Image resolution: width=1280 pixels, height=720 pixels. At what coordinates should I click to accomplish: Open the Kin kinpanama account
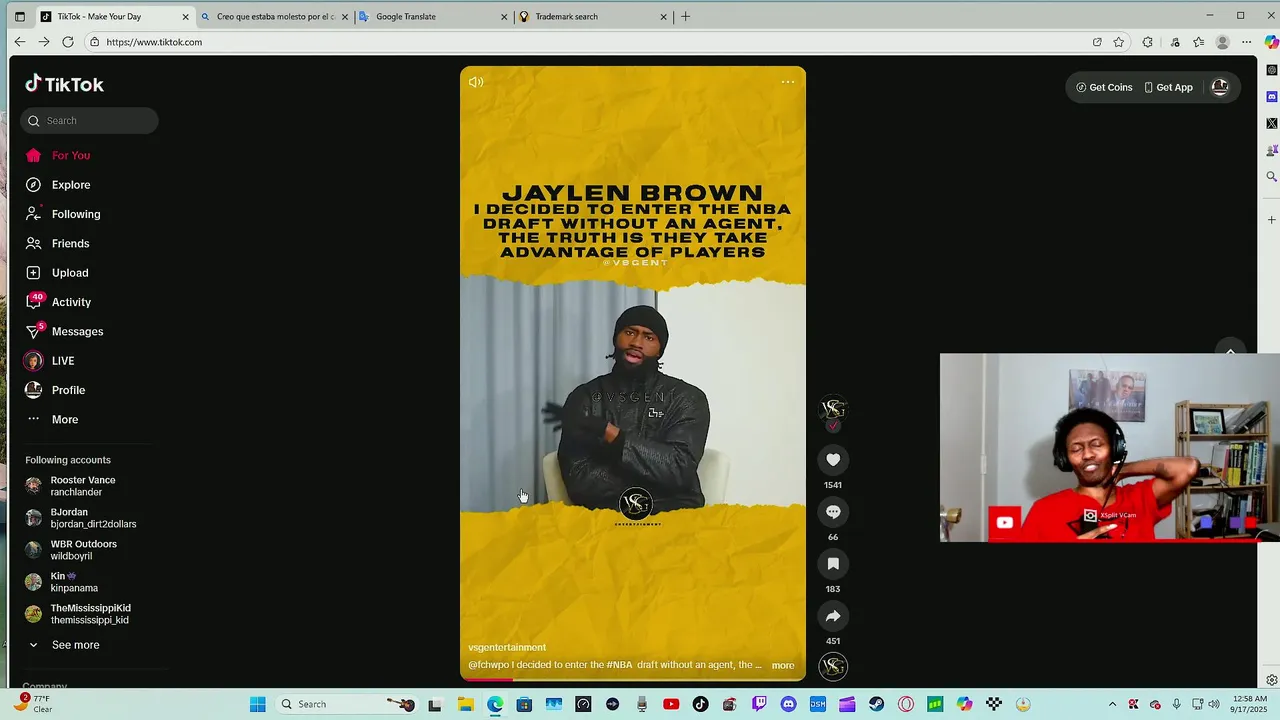click(74, 582)
